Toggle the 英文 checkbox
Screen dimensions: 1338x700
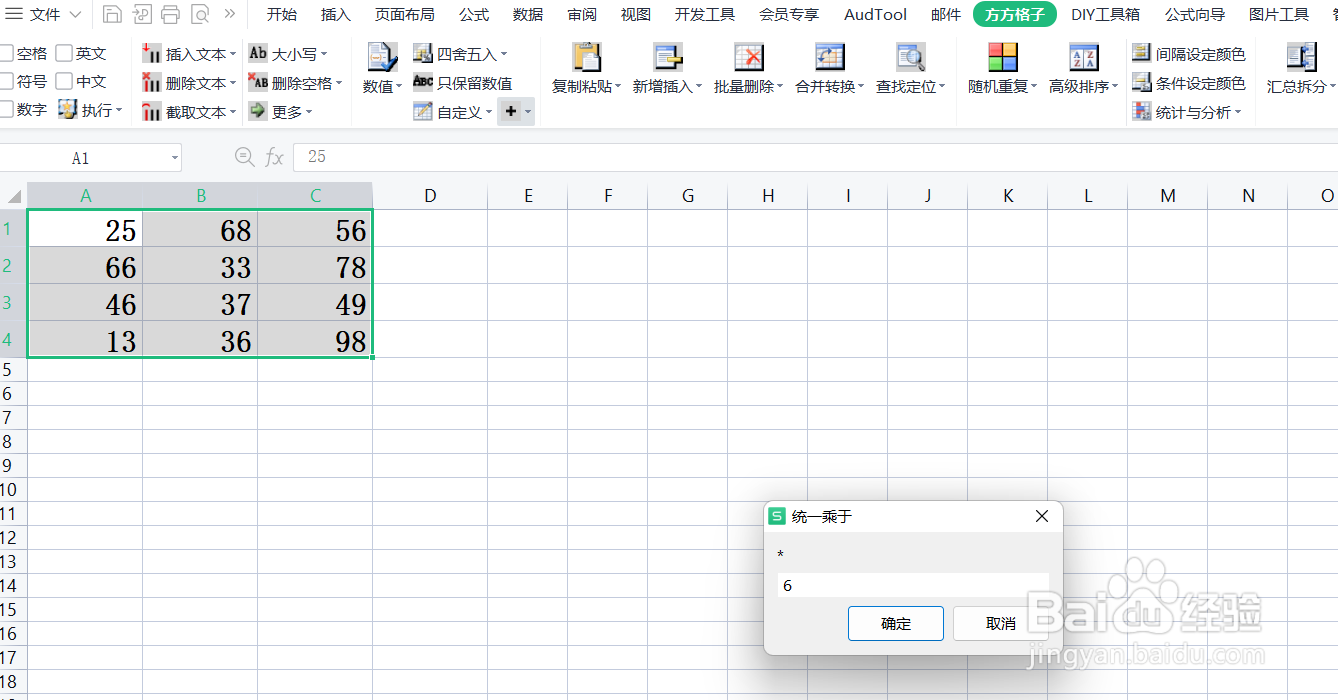pos(64,53)
